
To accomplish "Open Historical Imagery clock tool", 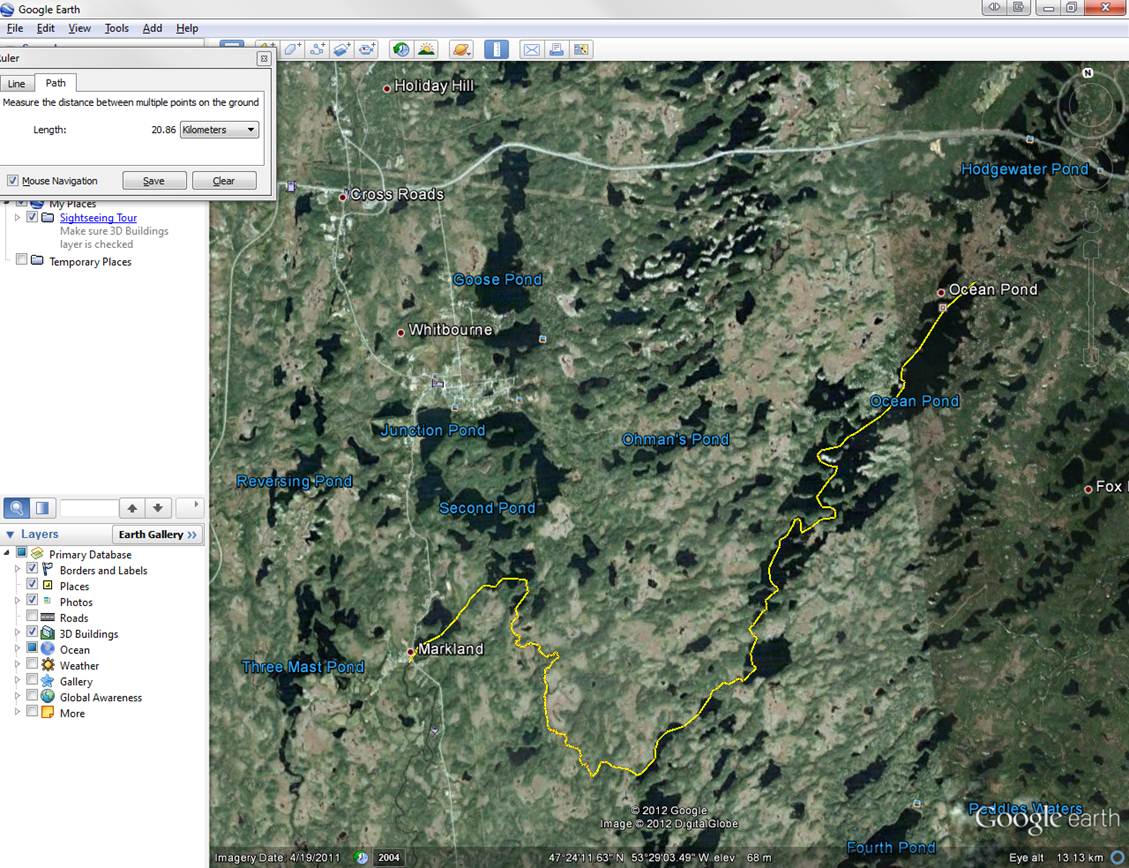I will 400,49.
